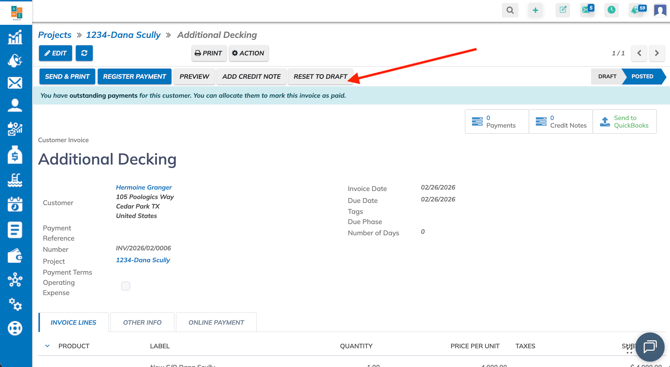Click the Additional Decking invoice title

coord(107,159)
